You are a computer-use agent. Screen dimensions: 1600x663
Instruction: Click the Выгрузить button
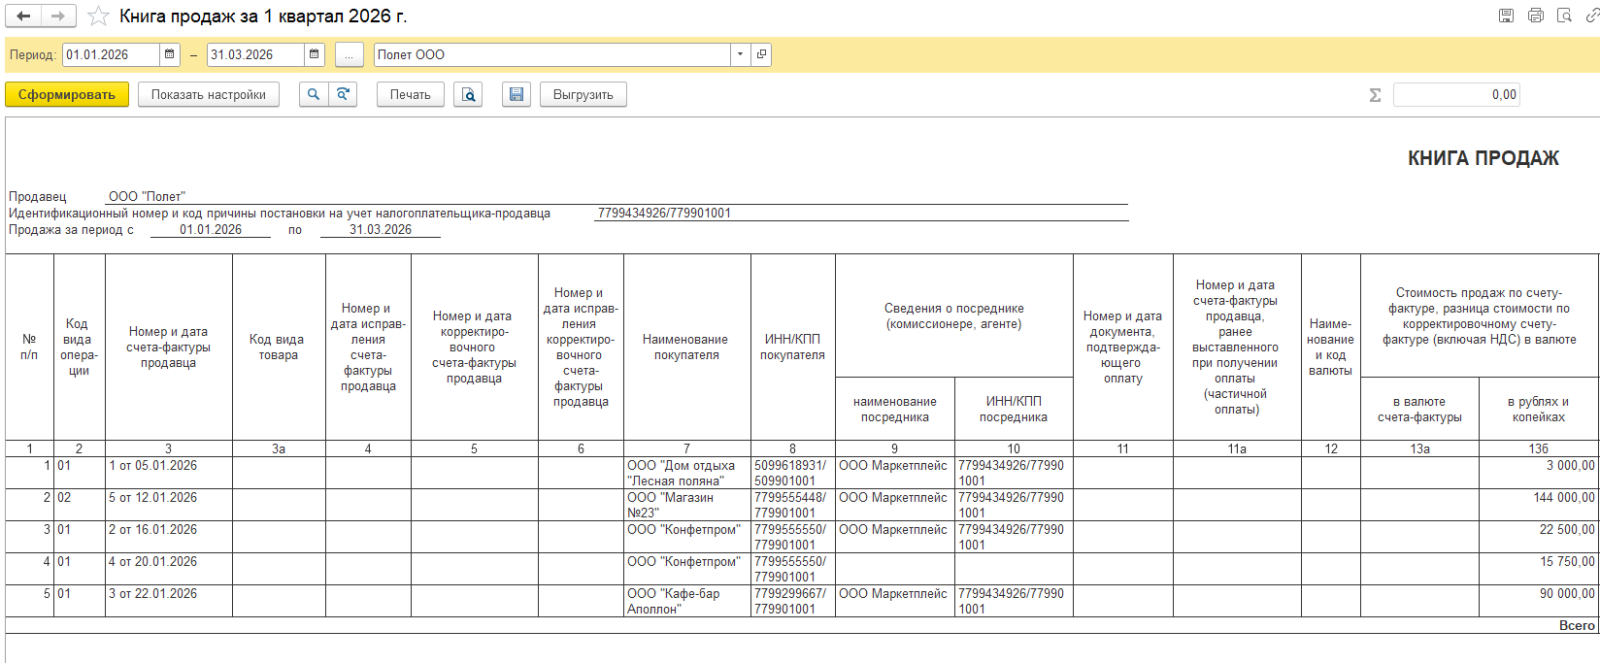583,95
